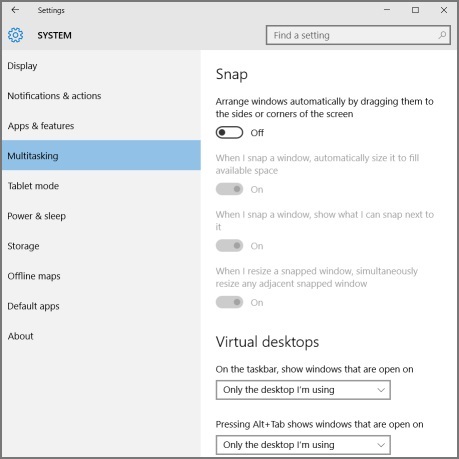Click the Find a setting search box
The image size is (459, 459).
(358, 35)
